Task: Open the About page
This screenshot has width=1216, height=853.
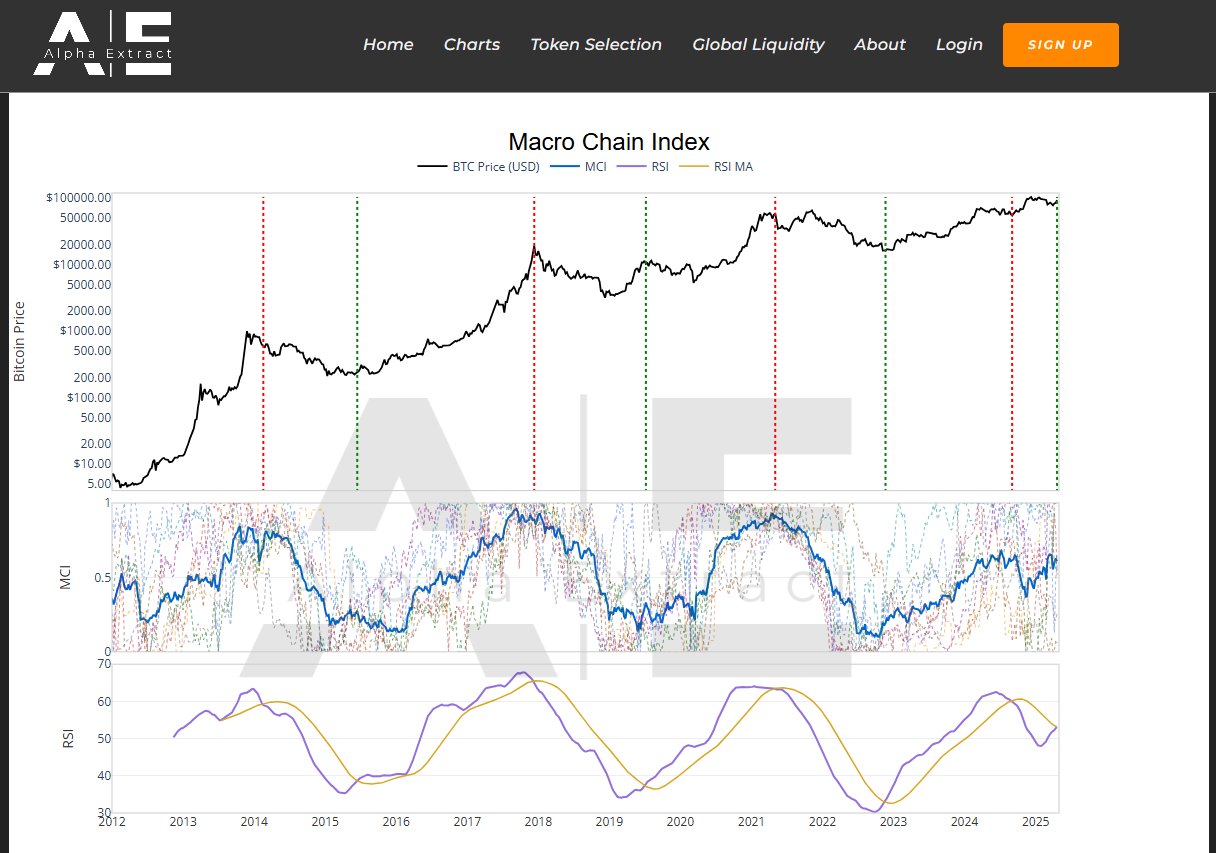Action: [x=880, y=44]
